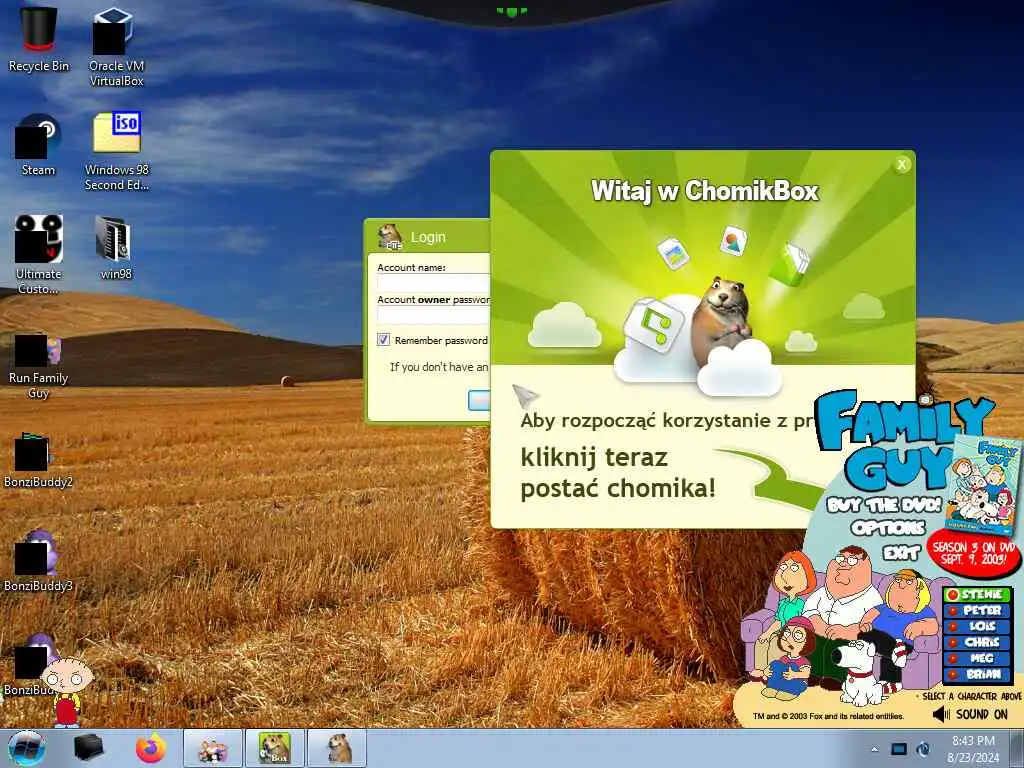Click the green-dotted dock tab at top of the screen
The image size is (1024, 768).
click(x=511, y=10)
